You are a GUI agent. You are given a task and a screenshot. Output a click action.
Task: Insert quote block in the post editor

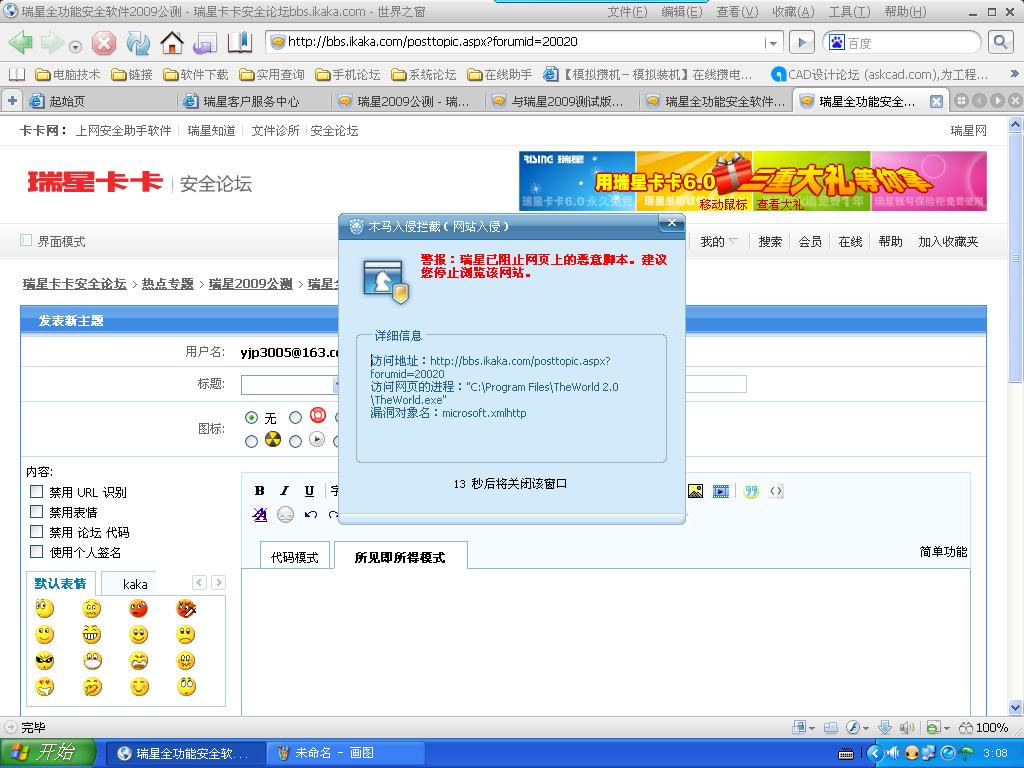click(x=751, y=490)
